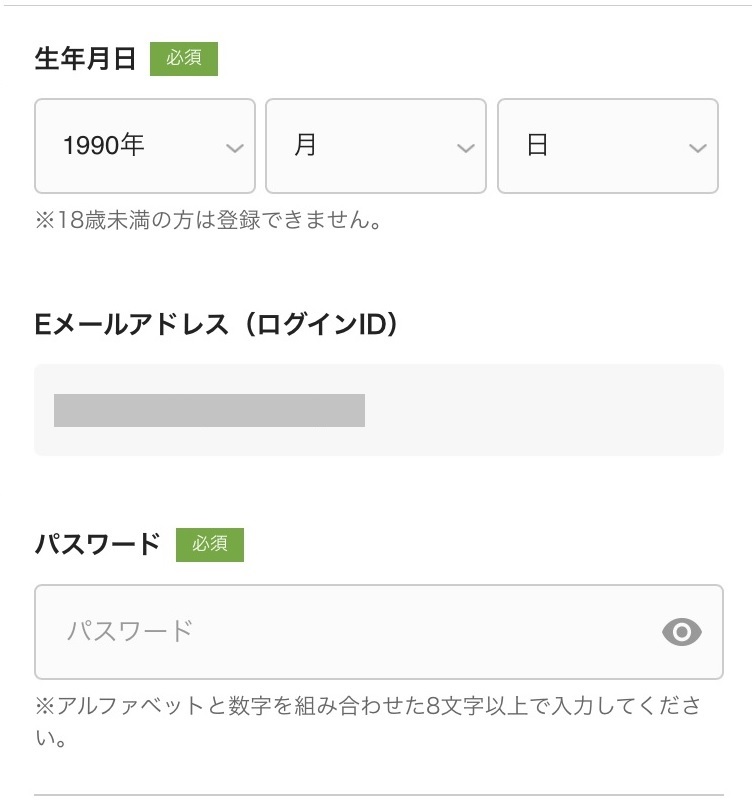Screen dimensions: 752x809
Task: Click the chevron arrow in day selector
Action: pyautogui.click(x=698, y=149)
